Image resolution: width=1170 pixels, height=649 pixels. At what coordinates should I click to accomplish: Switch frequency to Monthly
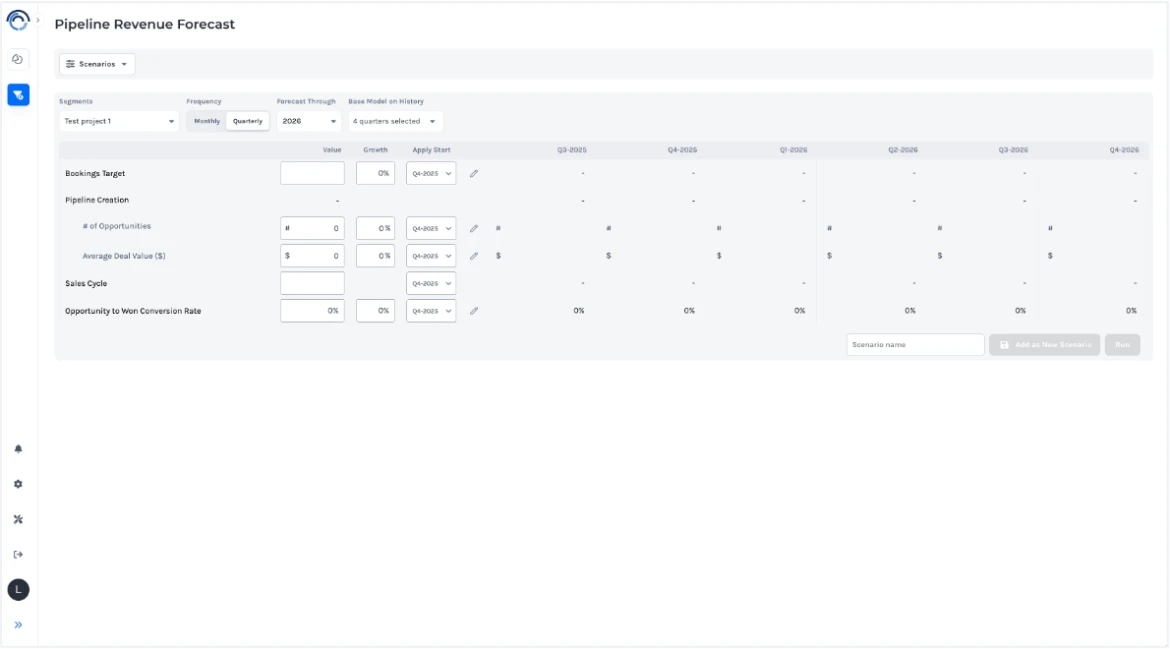click(x=207, y=121)
